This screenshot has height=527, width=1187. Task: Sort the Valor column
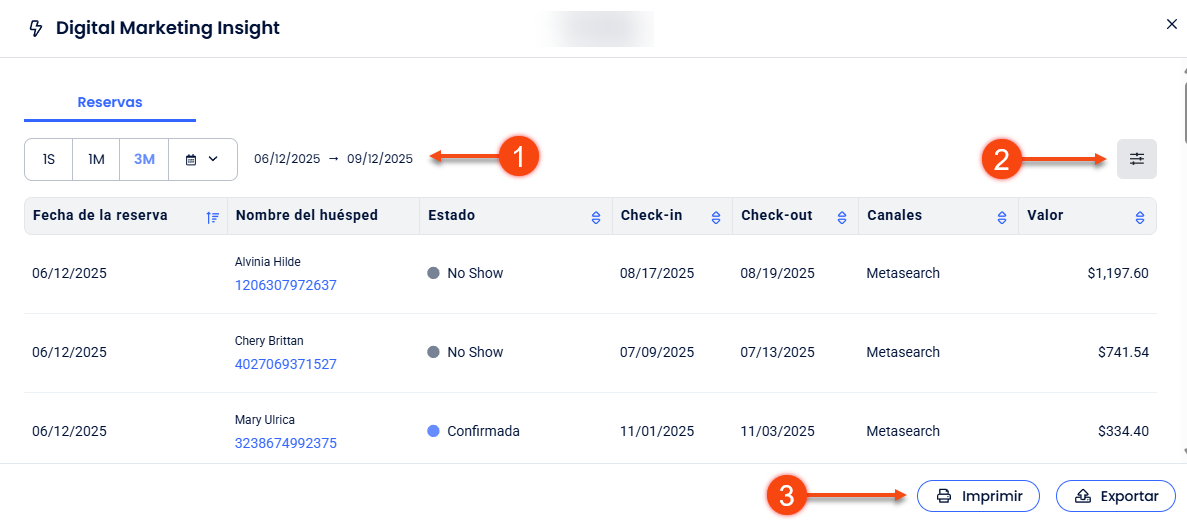(1139, 217)
